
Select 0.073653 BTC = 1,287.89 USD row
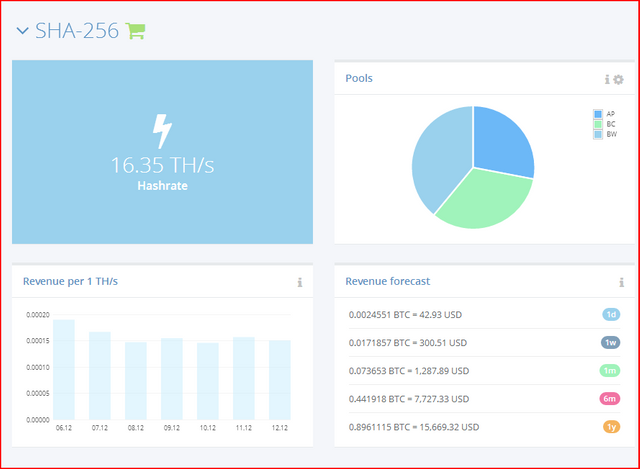click(x=484, y=371)
